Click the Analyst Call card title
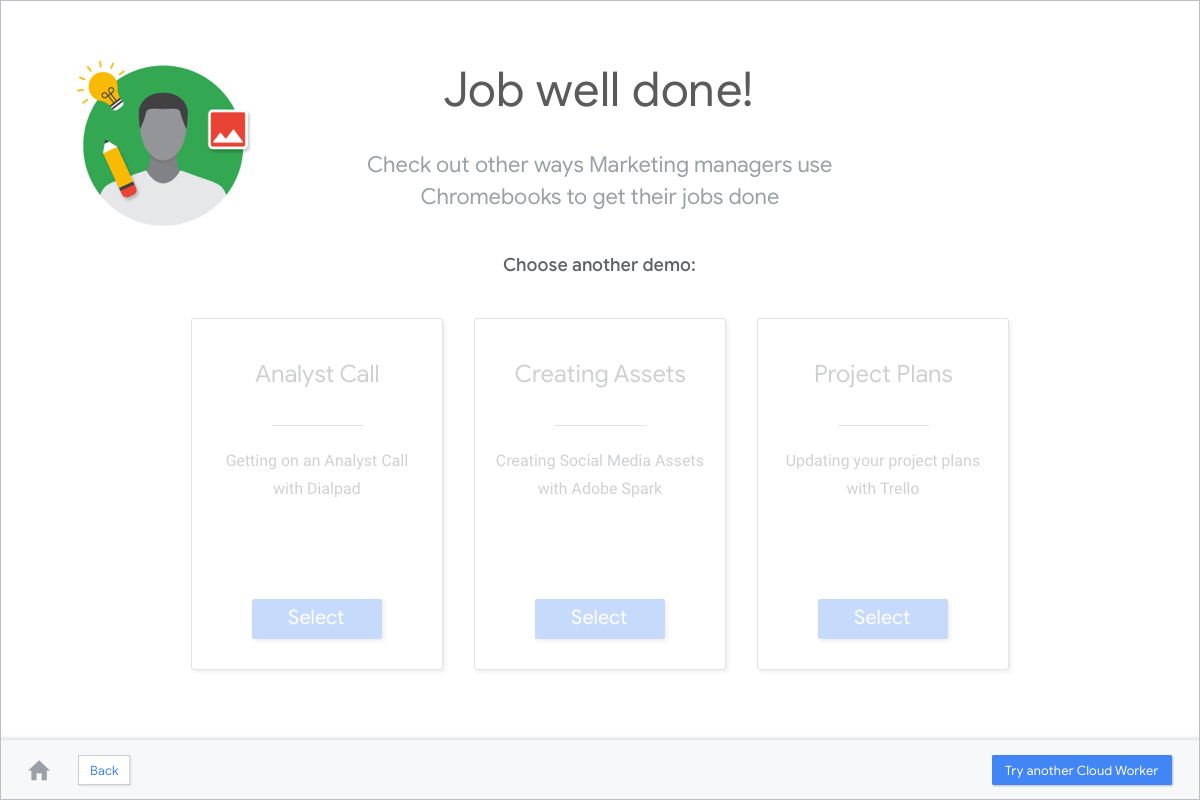This screenshot has height=800, width=1200. pyautogui.click(x=317, y=374)
